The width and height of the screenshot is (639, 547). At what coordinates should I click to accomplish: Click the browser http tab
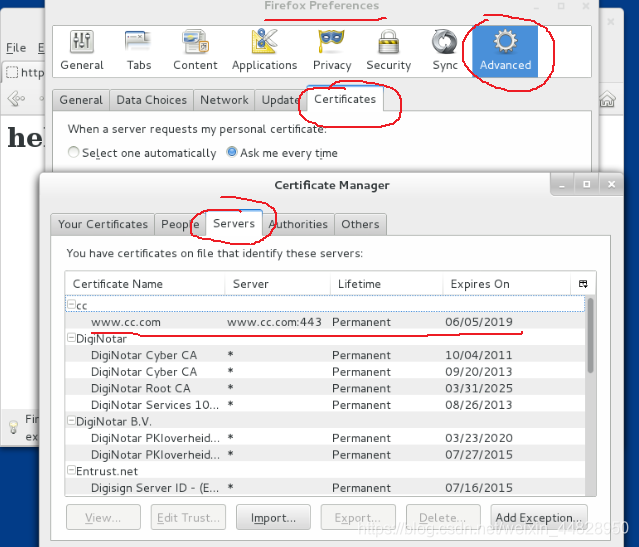(24, 73)
